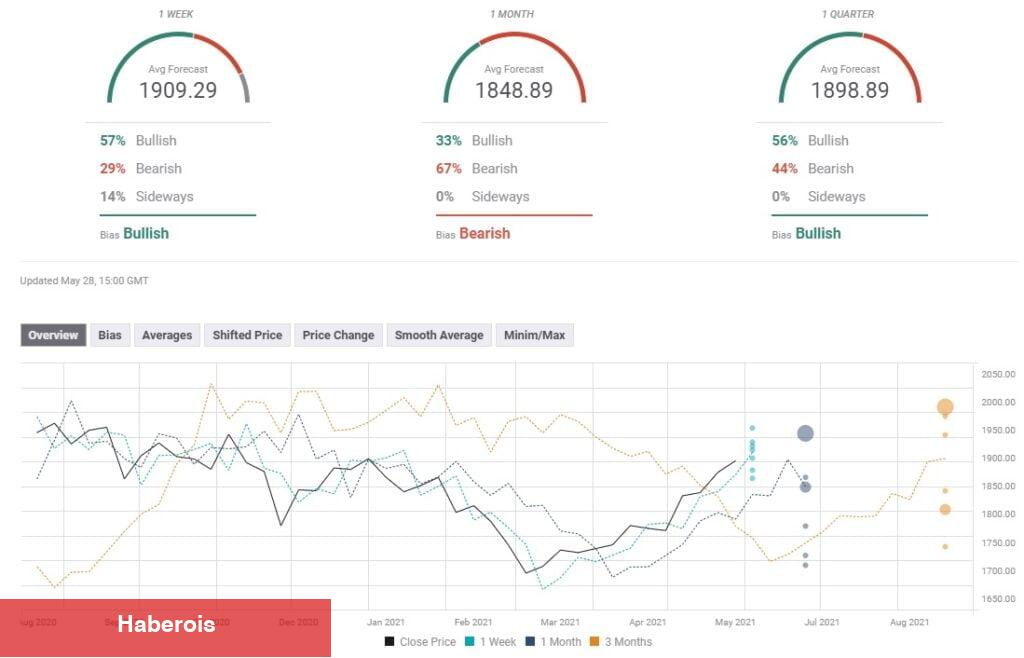Toggle the 1 Month legend series
The height and width of the screenshot is (658, 1024).
[x=552, y=642]
